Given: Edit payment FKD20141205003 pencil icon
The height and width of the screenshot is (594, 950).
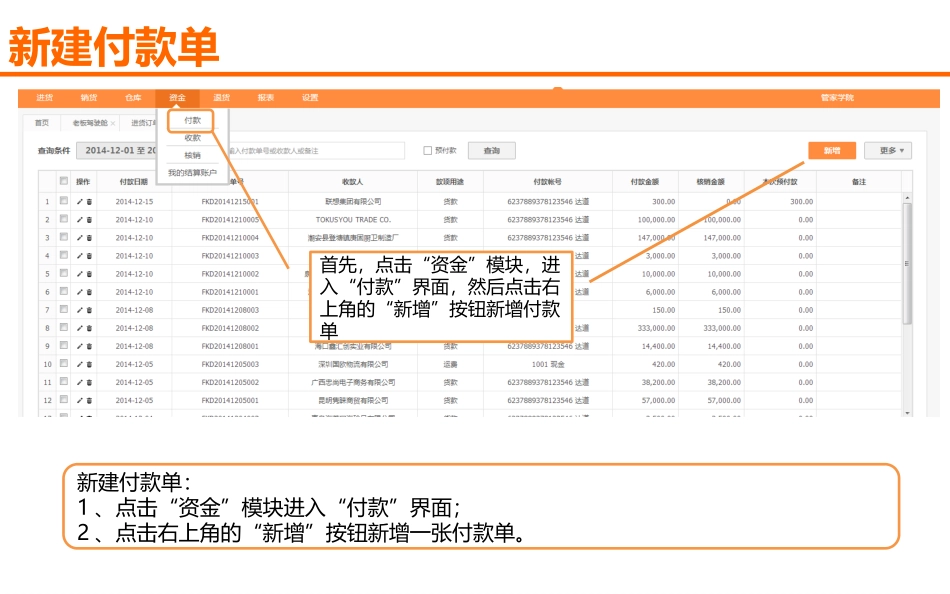Looking at the screenshot, I should (79, 364).
